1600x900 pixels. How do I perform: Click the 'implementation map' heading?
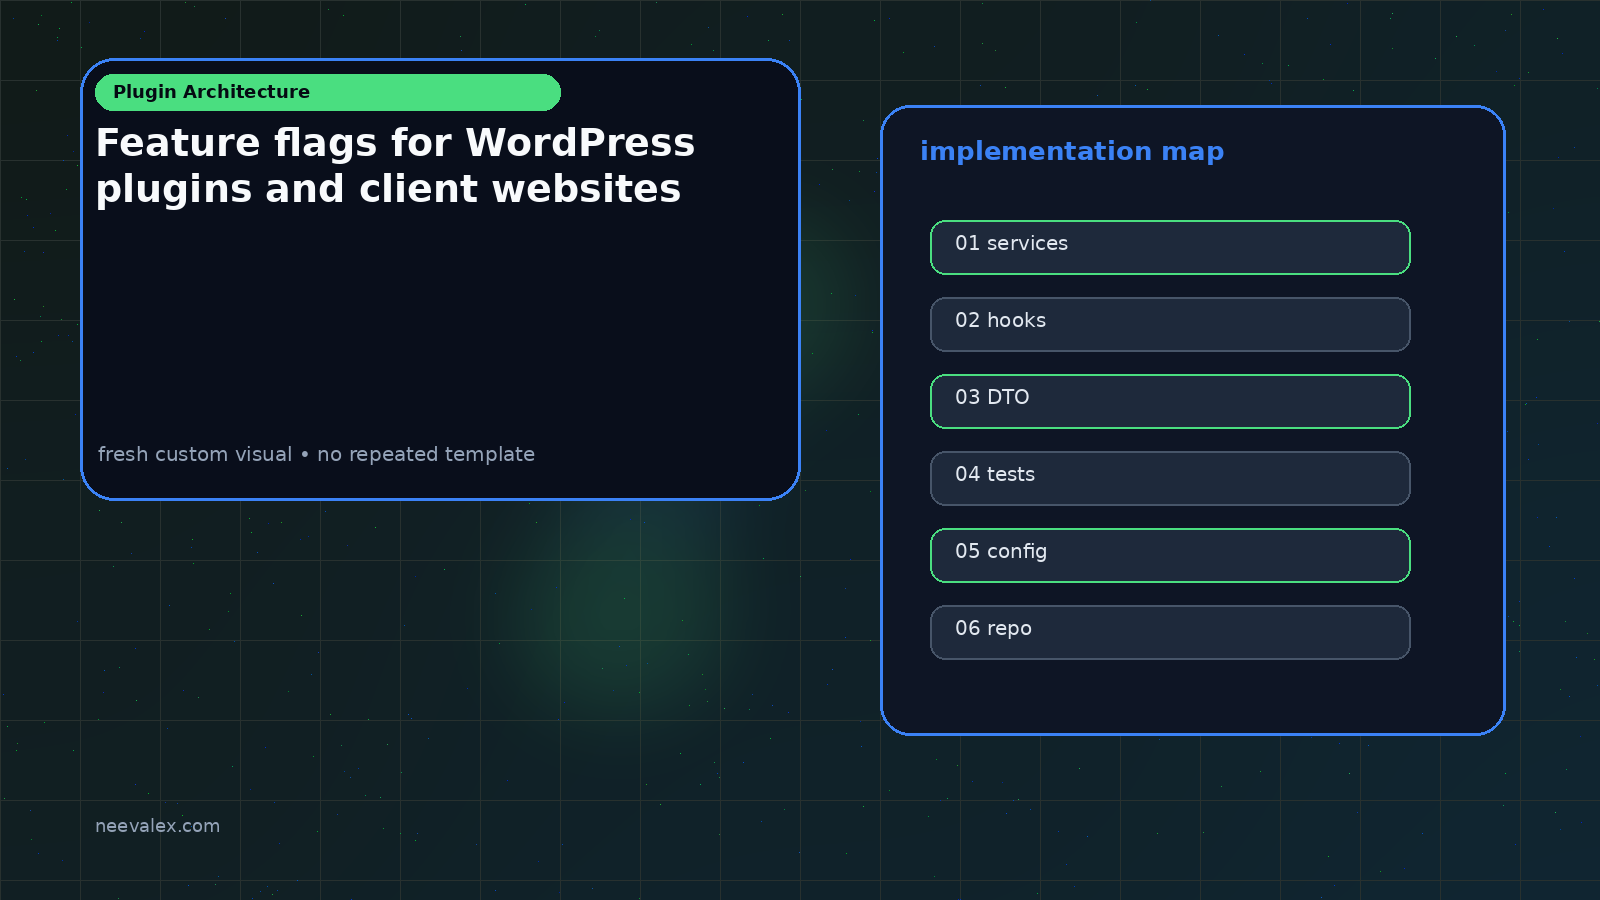[1072, 152]
